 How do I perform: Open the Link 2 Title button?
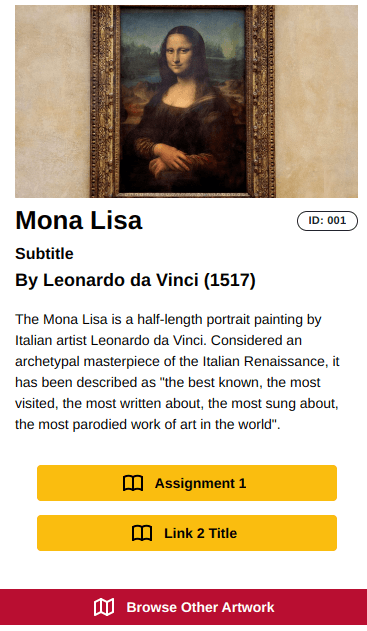point(187,533)
